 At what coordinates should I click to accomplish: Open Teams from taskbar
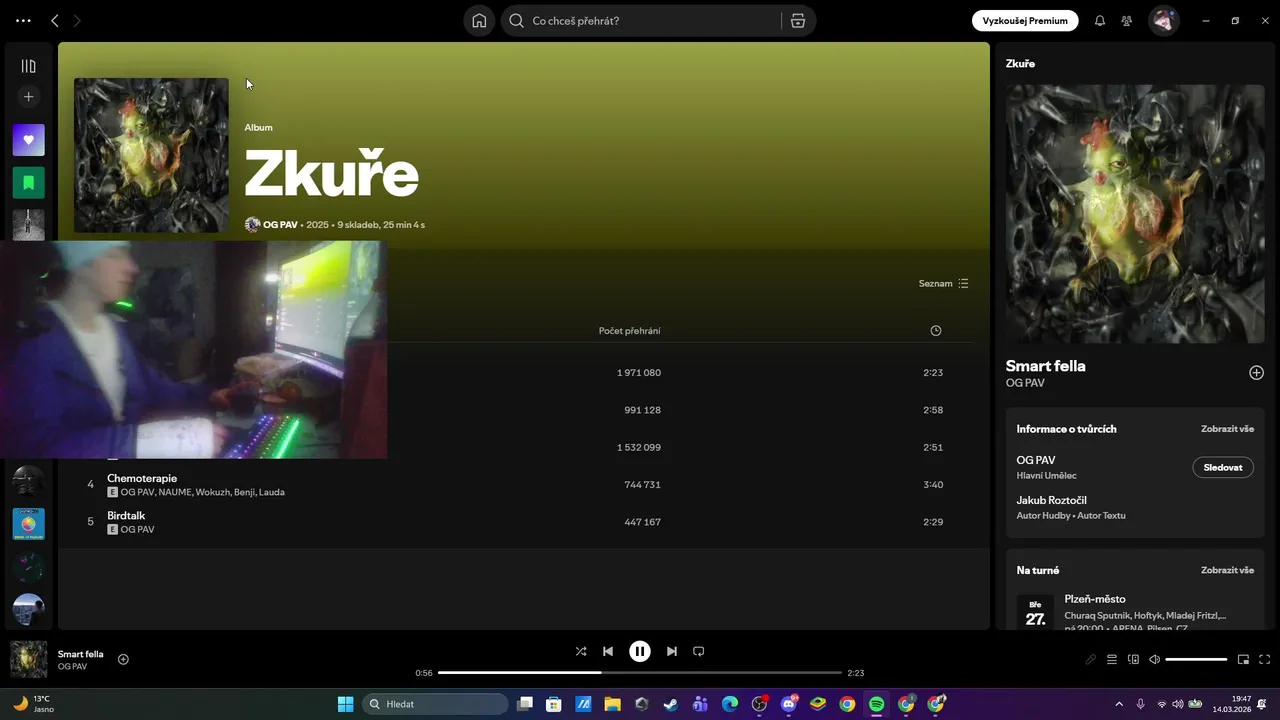click(x=700, y=704)
